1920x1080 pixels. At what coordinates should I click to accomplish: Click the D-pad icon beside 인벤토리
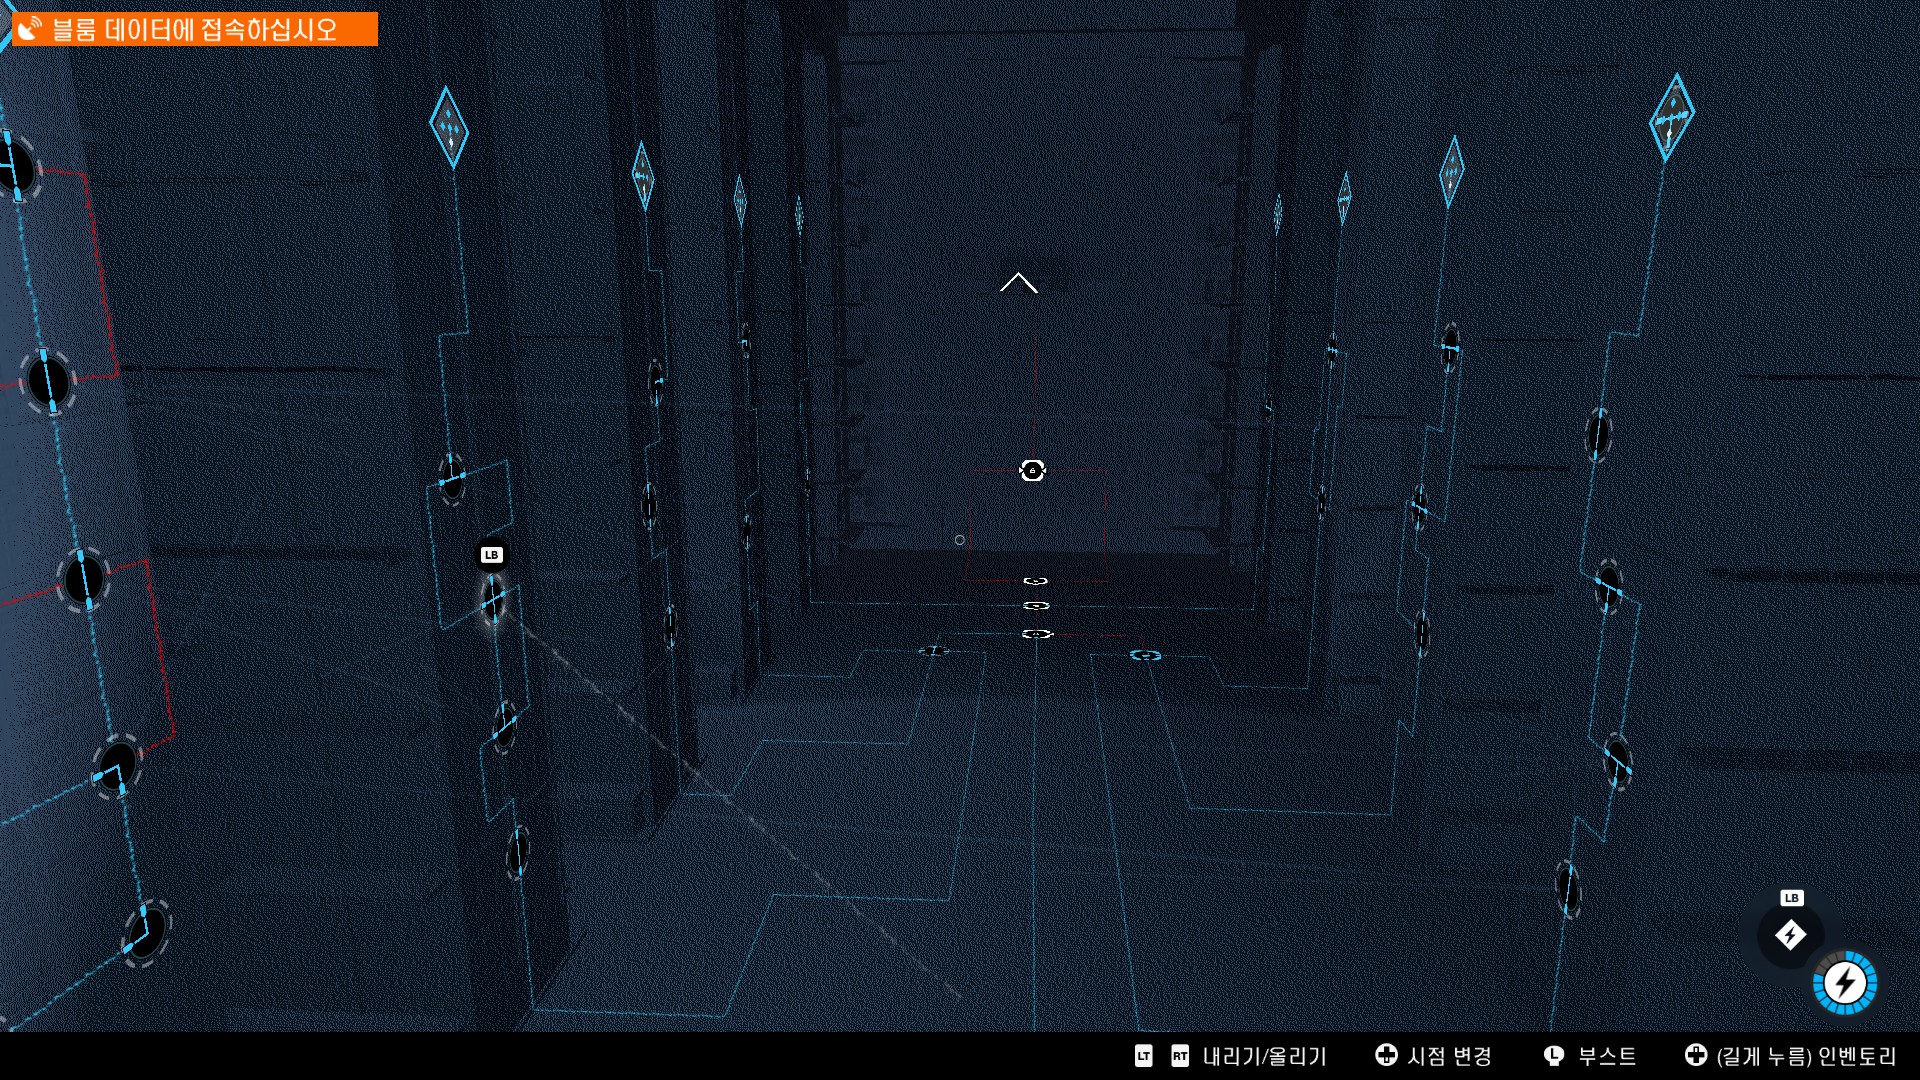(1696, 1055)
